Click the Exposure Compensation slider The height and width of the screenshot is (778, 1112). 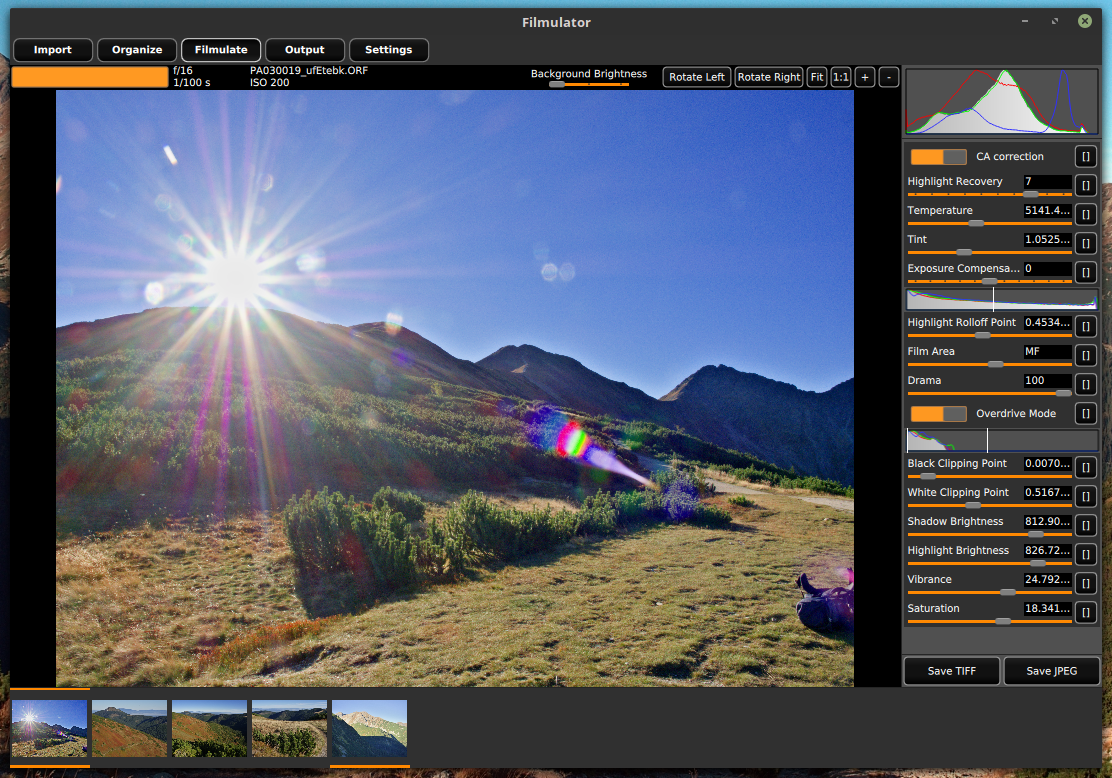(x=989, y=281)
